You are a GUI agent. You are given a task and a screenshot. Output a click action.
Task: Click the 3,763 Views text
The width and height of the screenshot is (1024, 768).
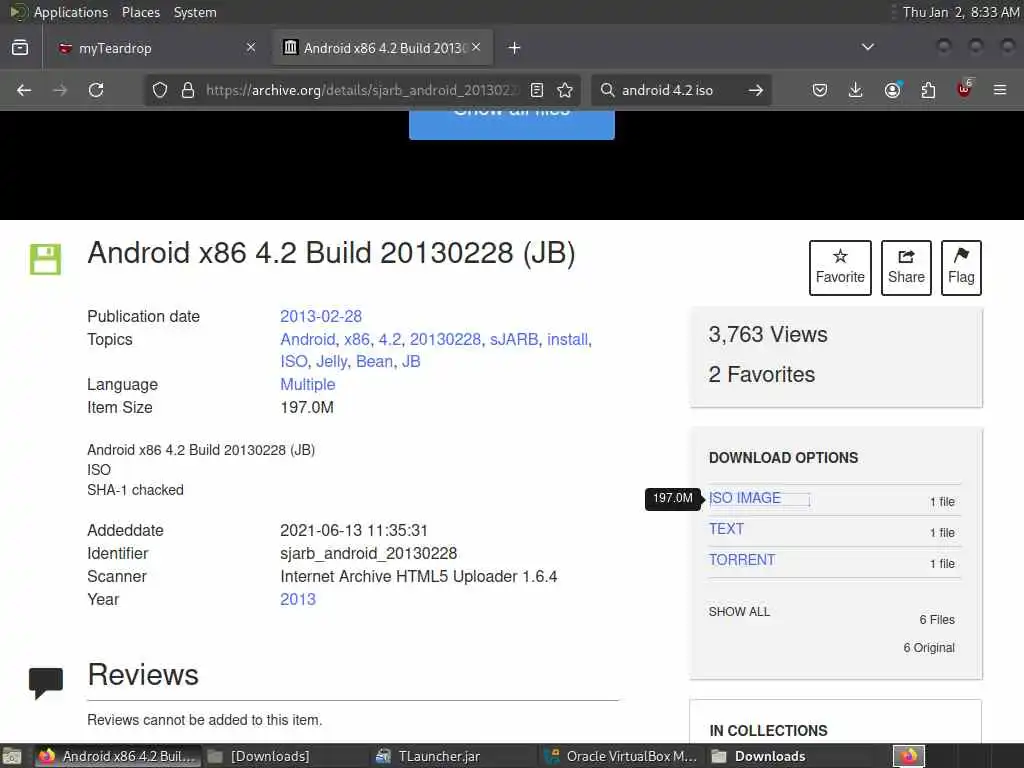point(768,334)
